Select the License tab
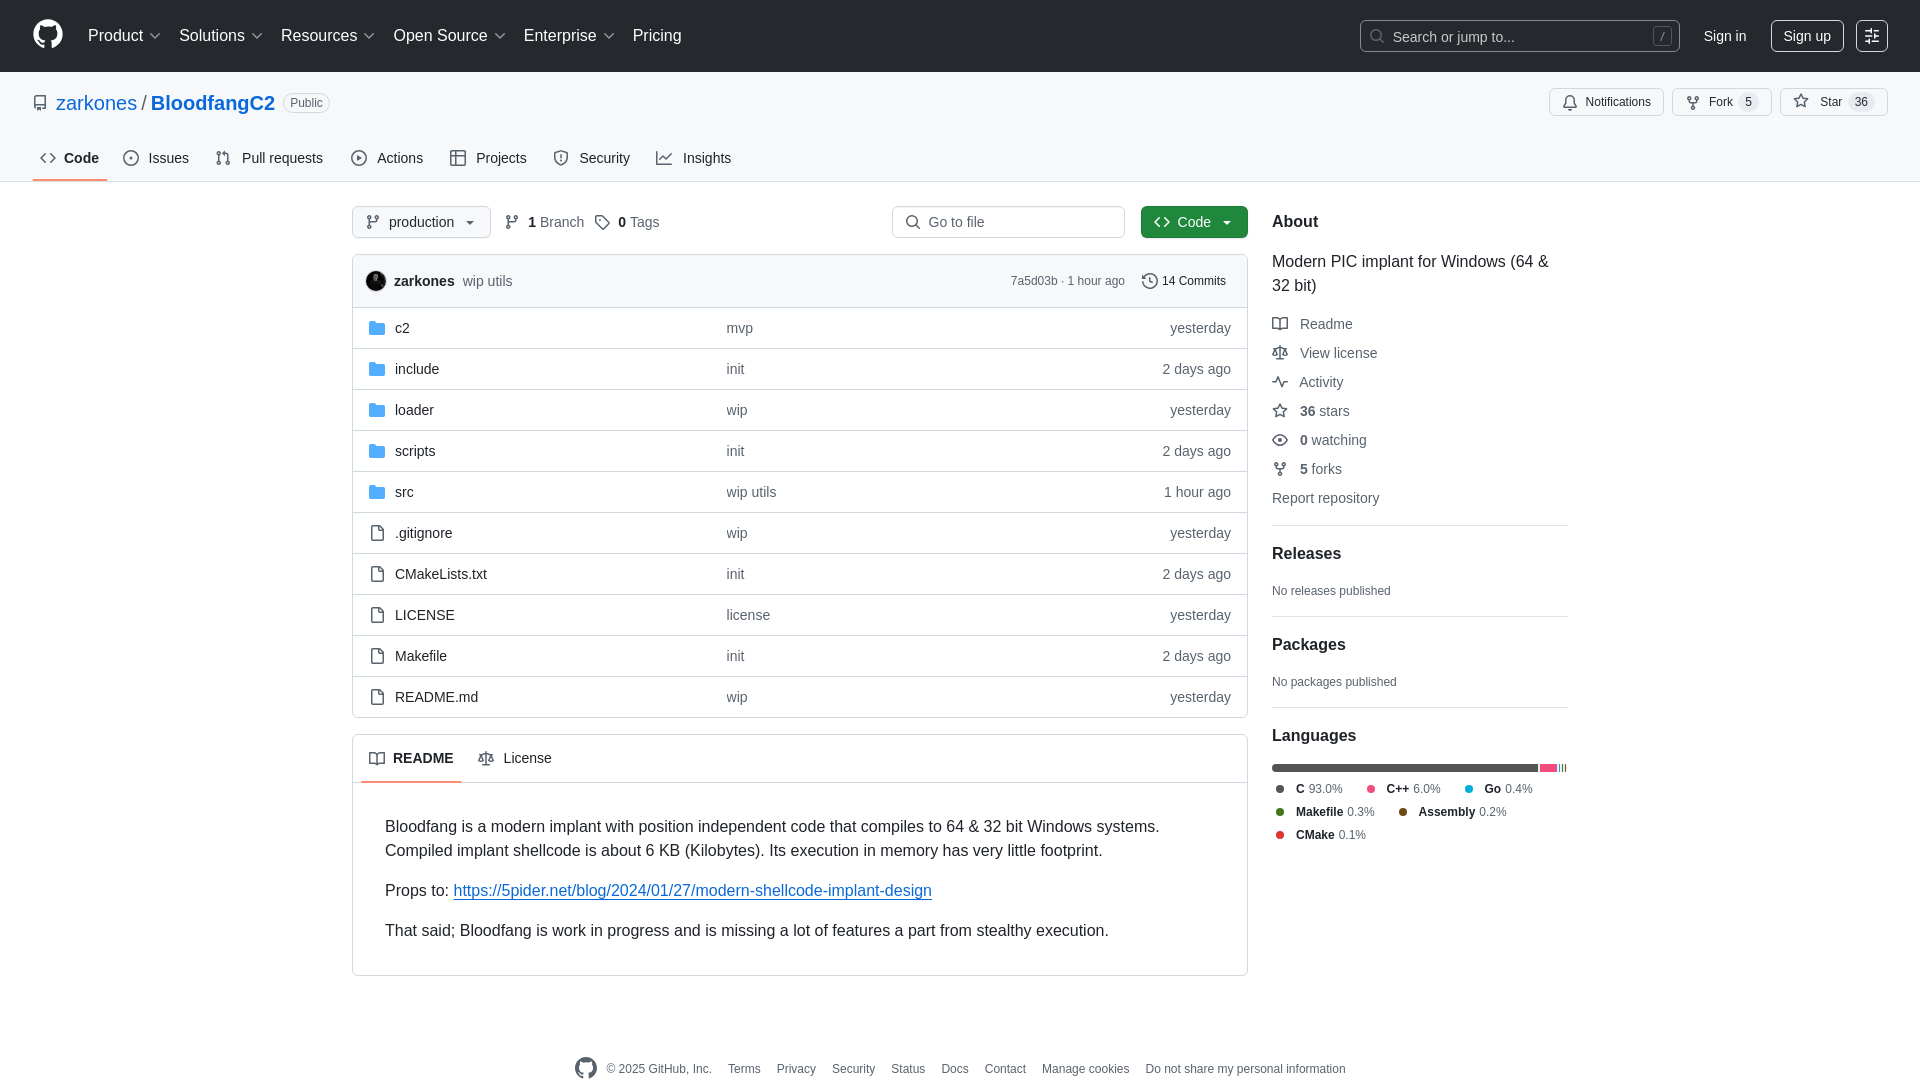1920x1080 pixels. point(515,758)
